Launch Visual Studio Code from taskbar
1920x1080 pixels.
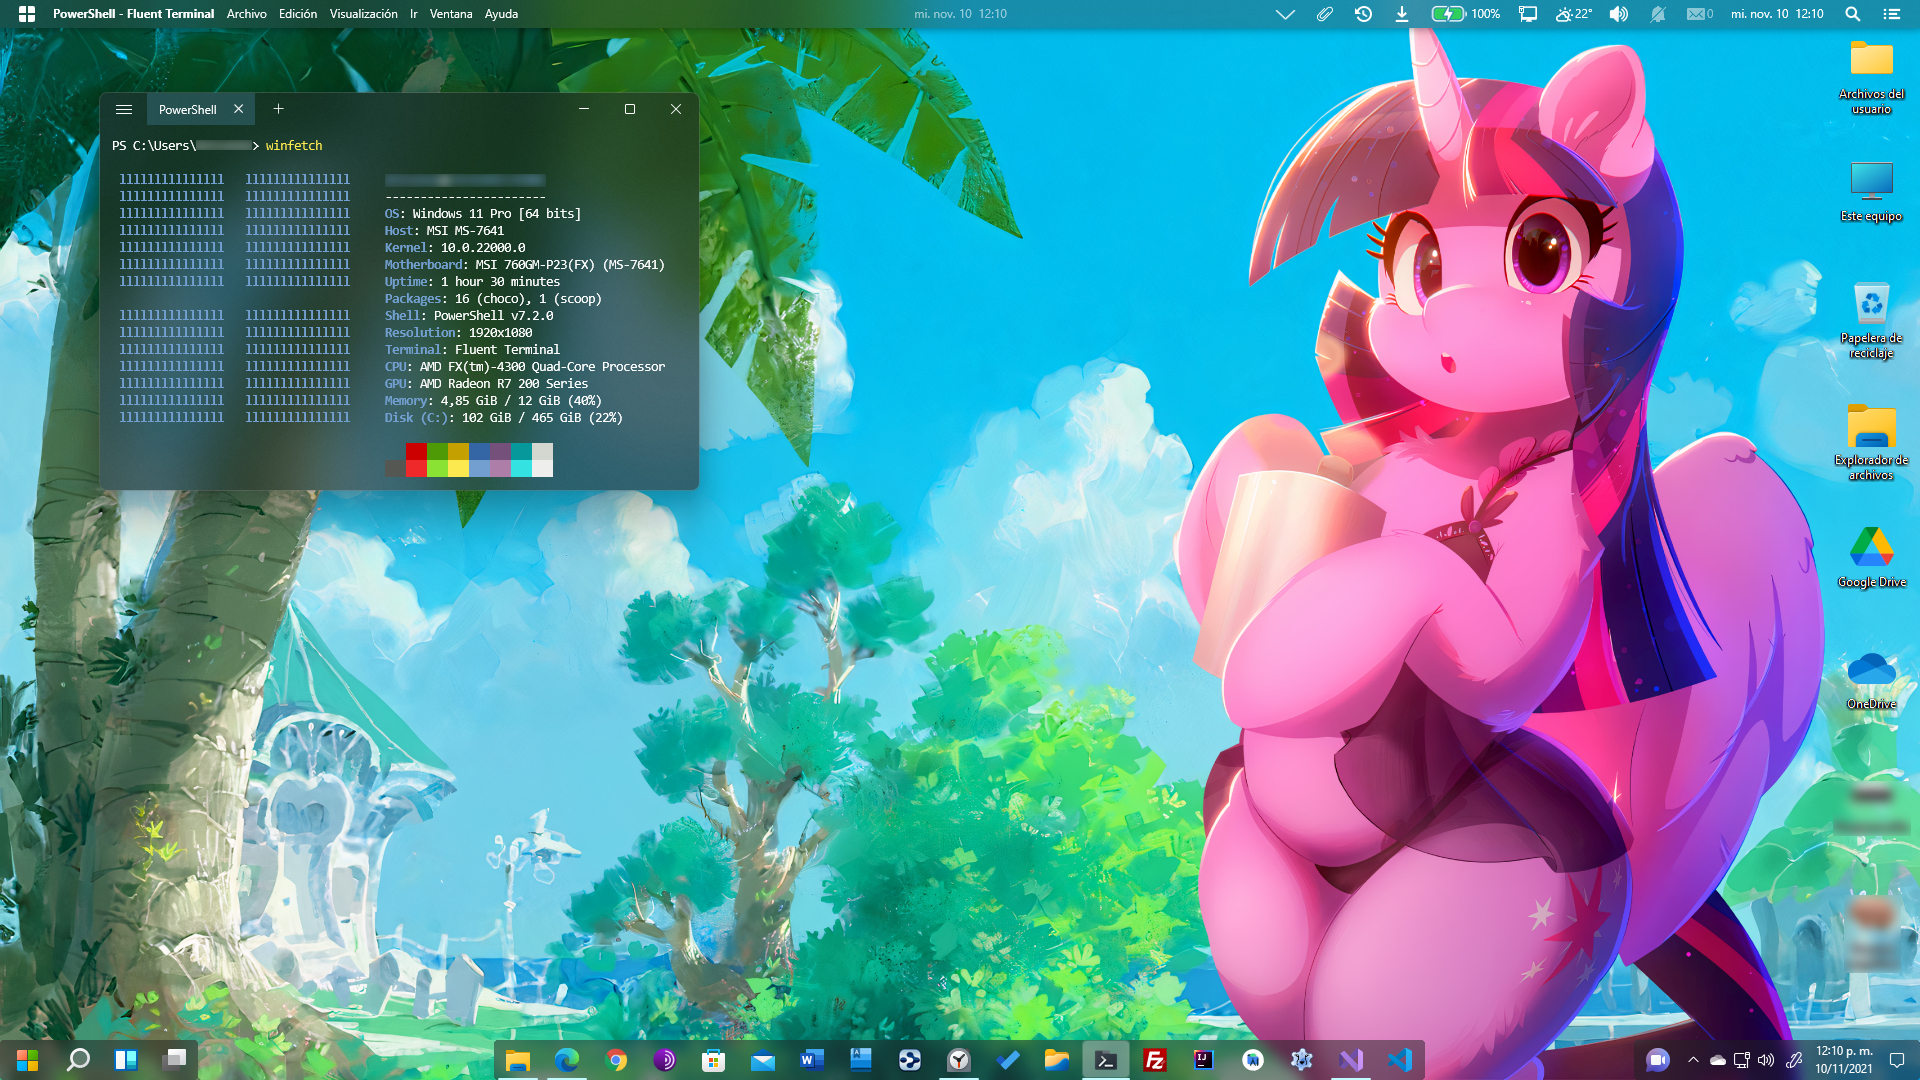(x=1400, y=1060)
